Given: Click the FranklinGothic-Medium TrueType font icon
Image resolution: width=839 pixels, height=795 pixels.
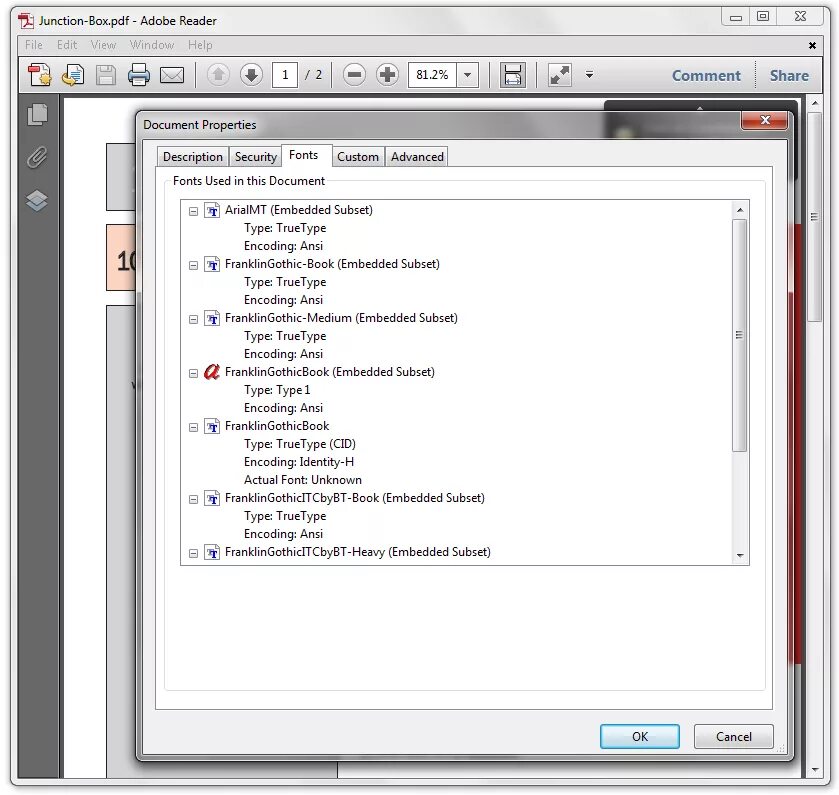Looking at the screenshot, I should click(212, 318).
